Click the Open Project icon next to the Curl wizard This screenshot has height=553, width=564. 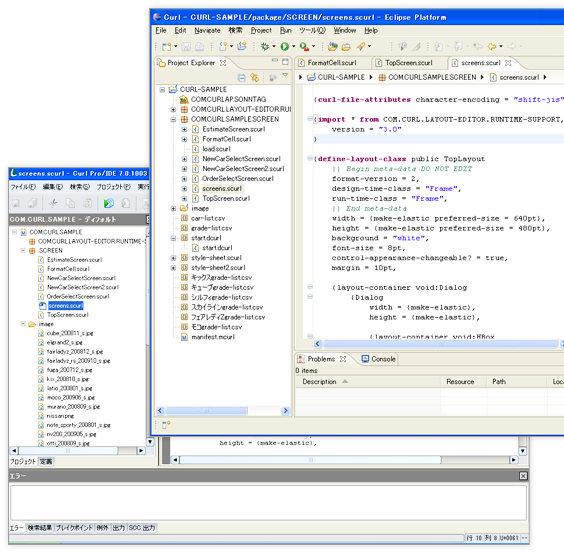[x=242, y=46]
